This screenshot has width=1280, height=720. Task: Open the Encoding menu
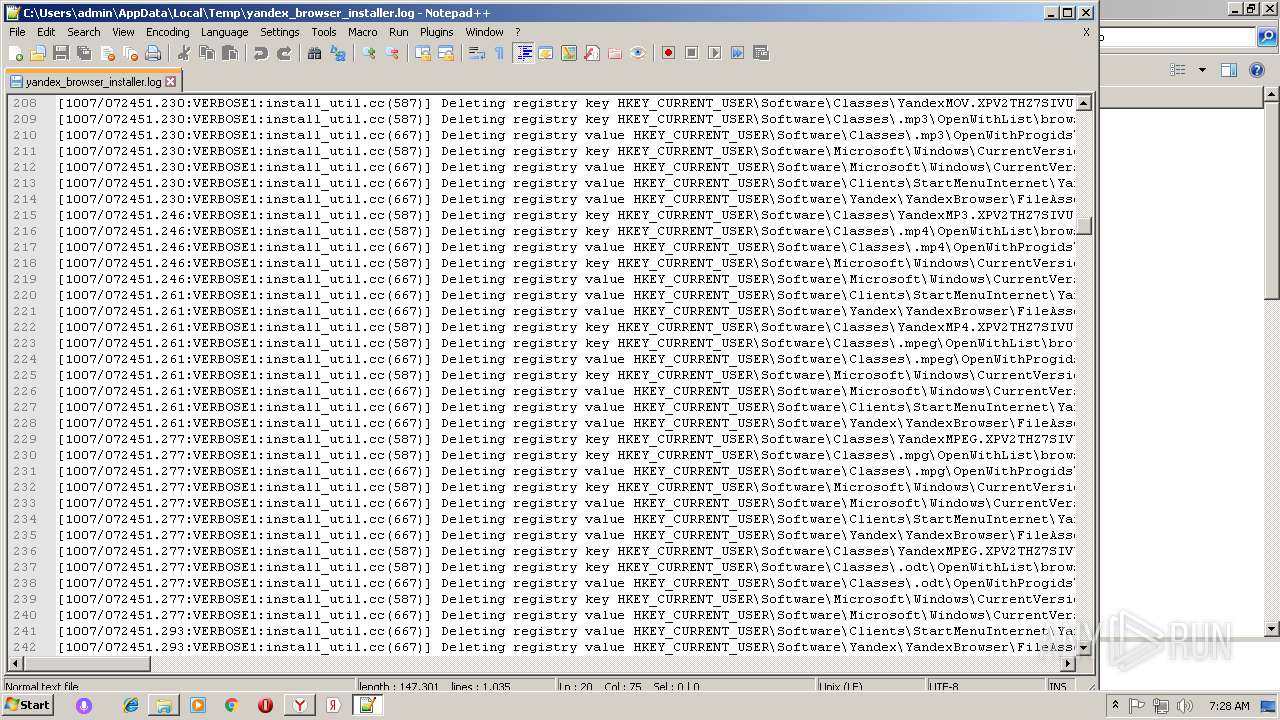167,32
